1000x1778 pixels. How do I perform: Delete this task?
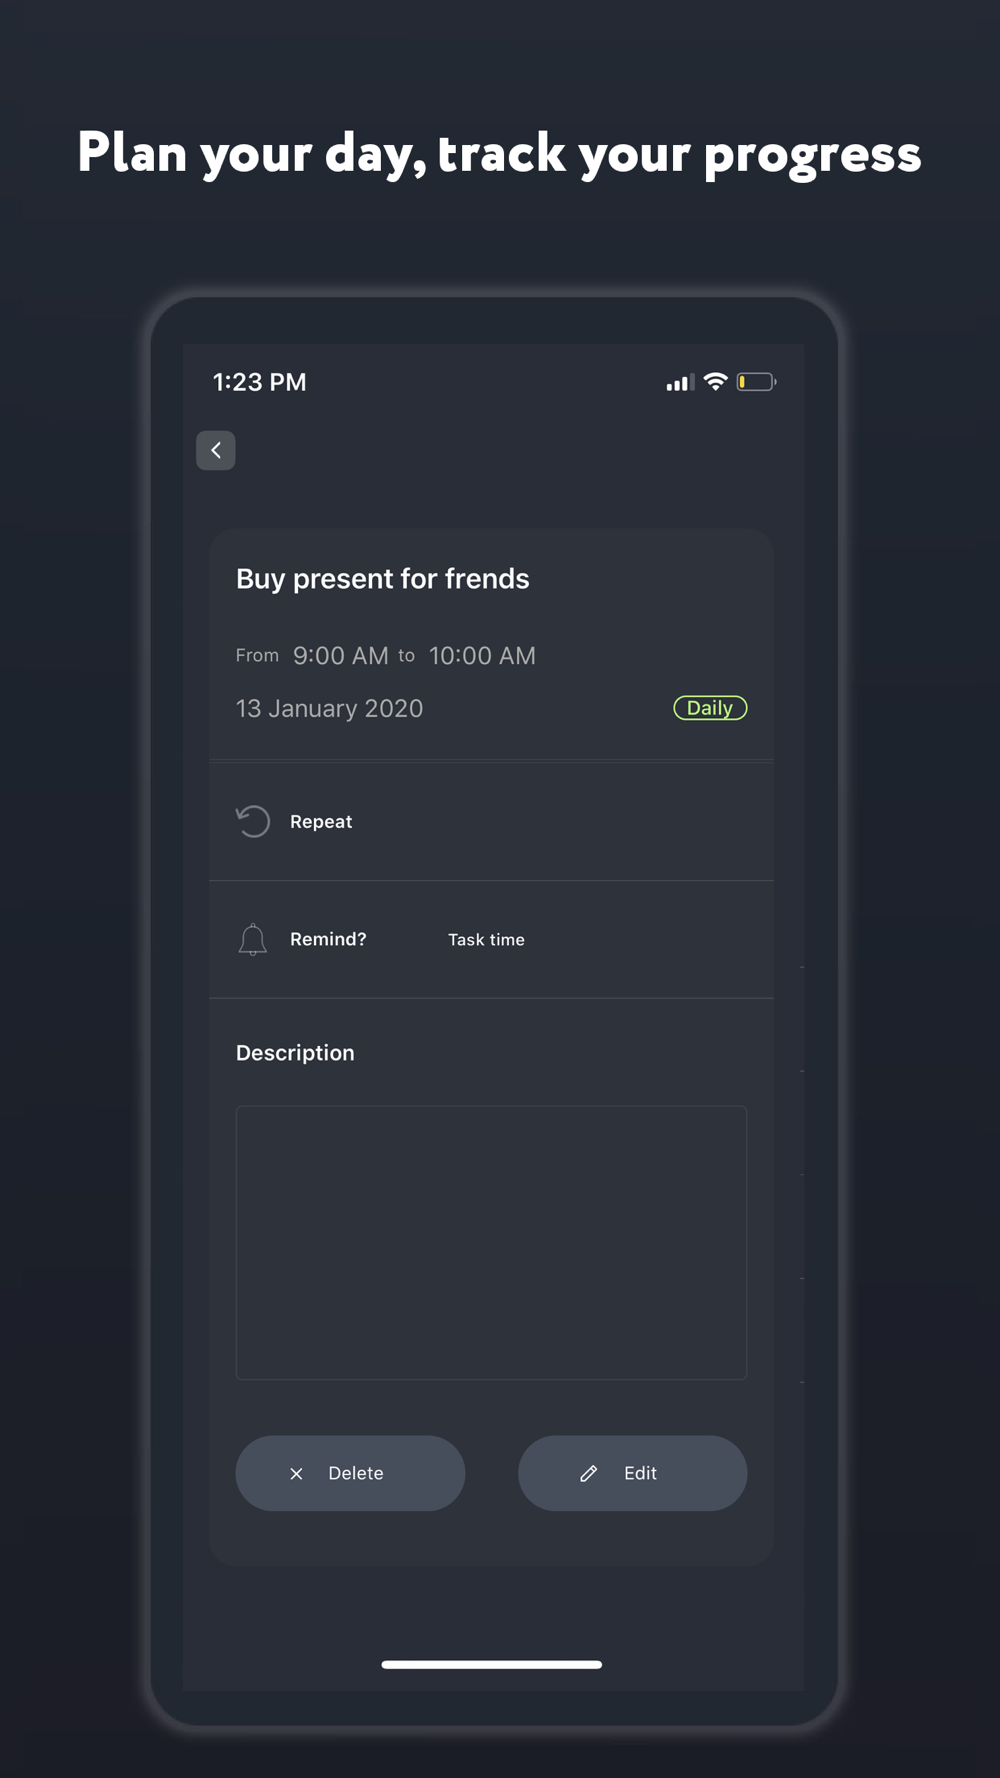pyautogui.click(x=350, y=1473)
